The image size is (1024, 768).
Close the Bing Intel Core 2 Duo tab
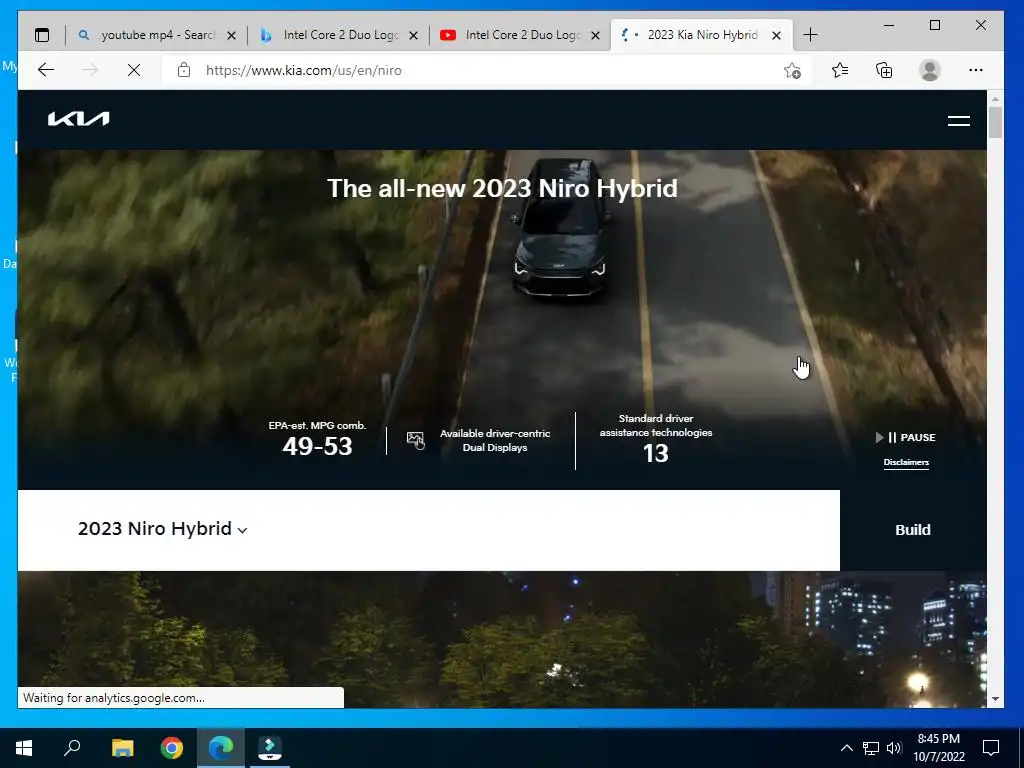click(413, 36)
